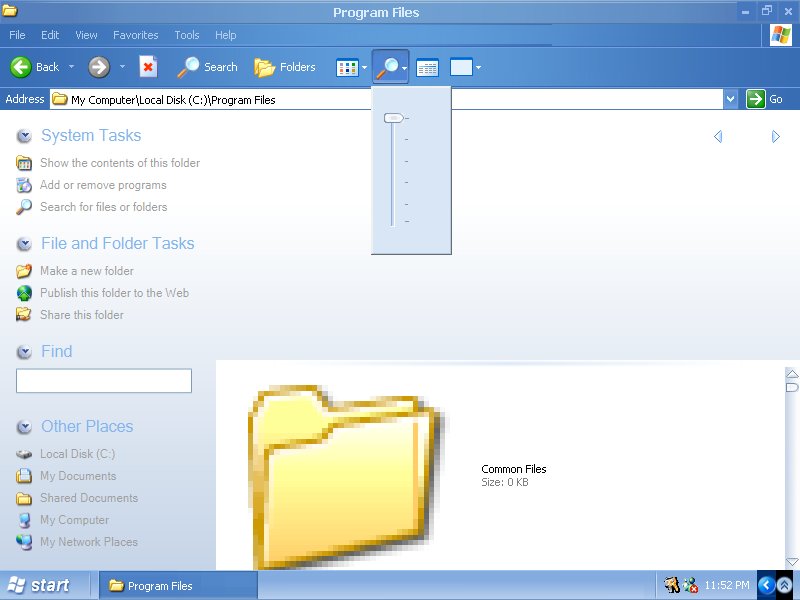Click the green Back arrow button
The image size is (800, 600).
click(x=21, y=67)
